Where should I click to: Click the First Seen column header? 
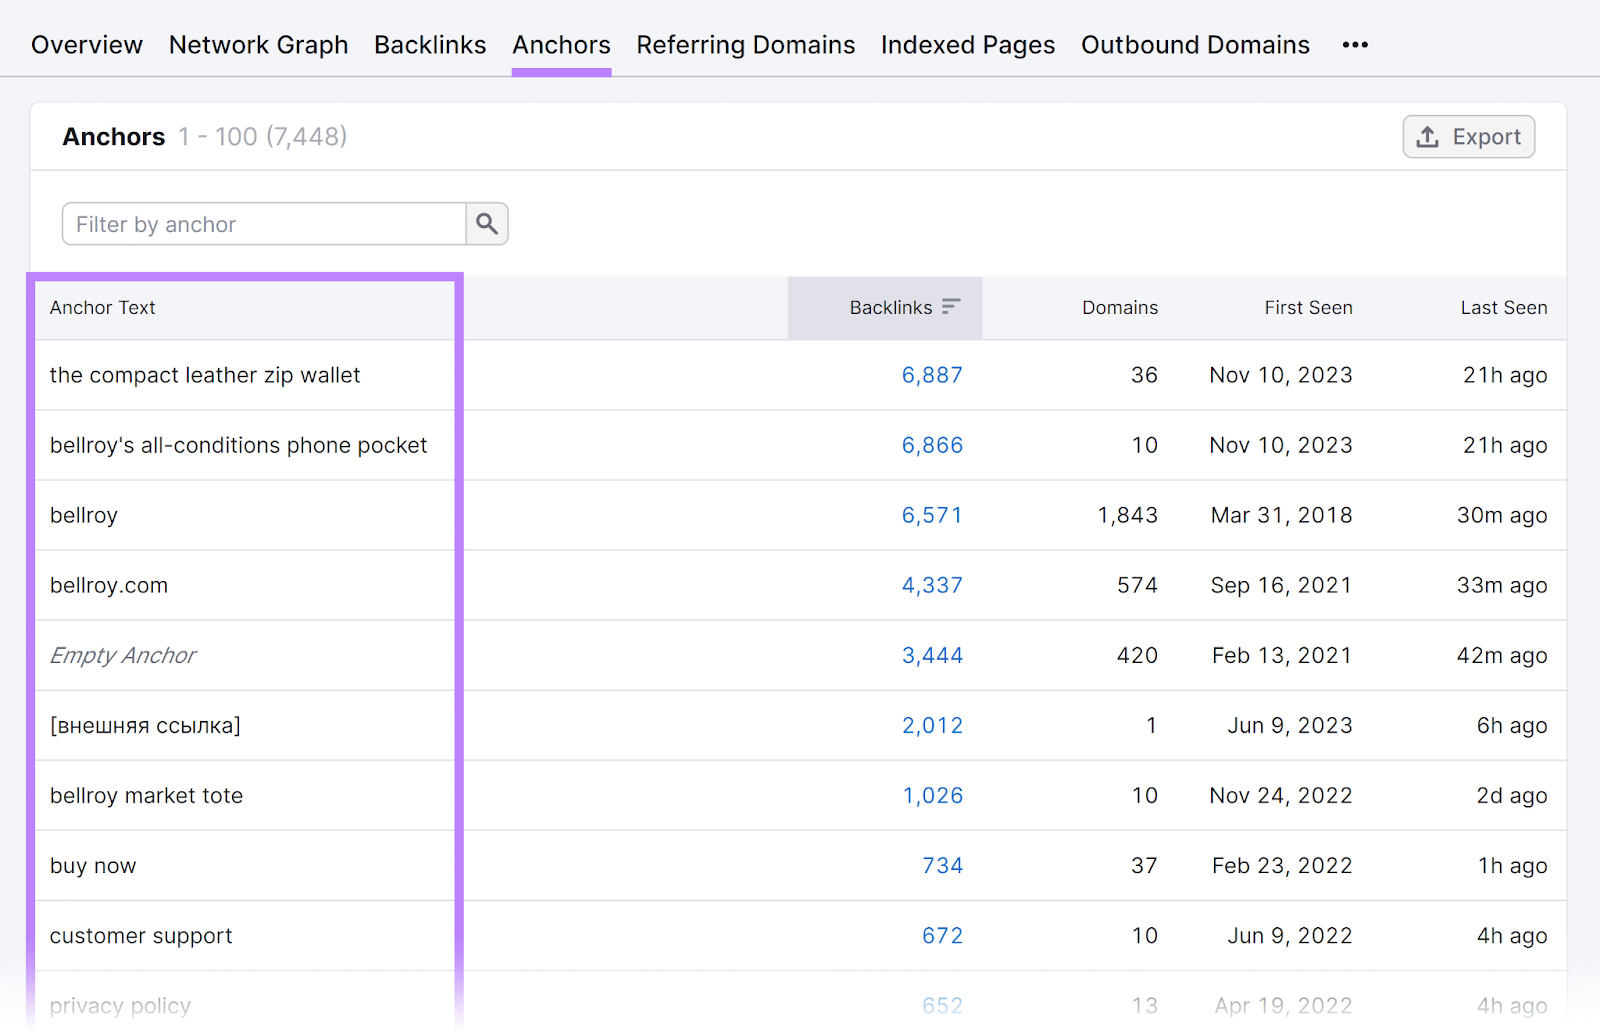1308,307
